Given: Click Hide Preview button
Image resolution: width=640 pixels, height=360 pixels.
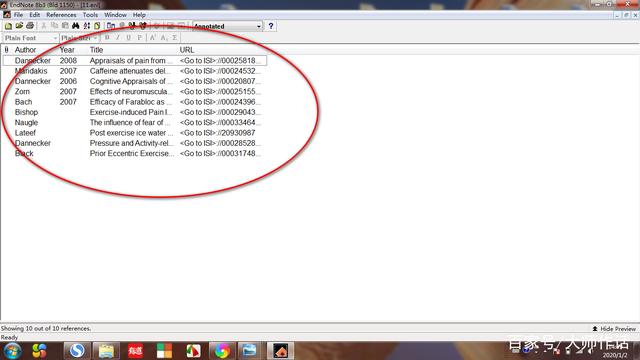Looking at the screenshot, I should pyautogui.click(x=614, y=329).
